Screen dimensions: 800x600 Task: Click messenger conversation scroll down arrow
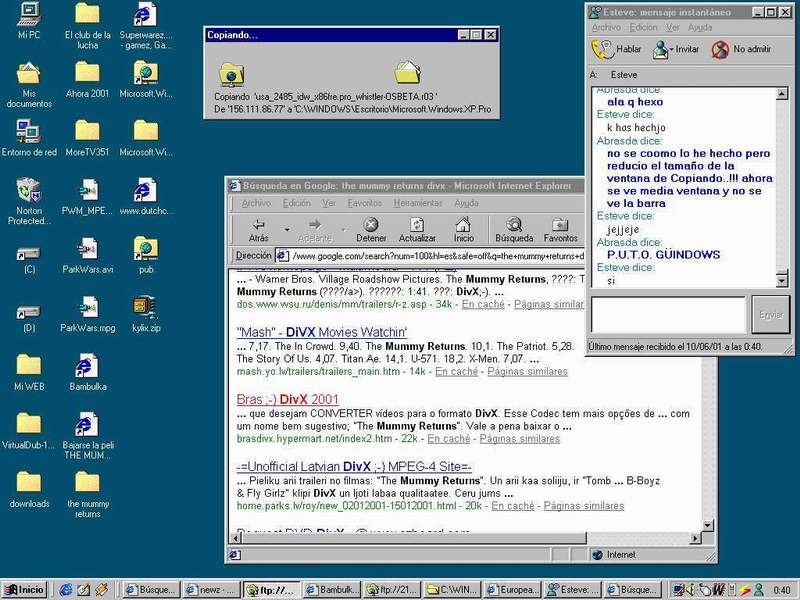click(782, 280)
